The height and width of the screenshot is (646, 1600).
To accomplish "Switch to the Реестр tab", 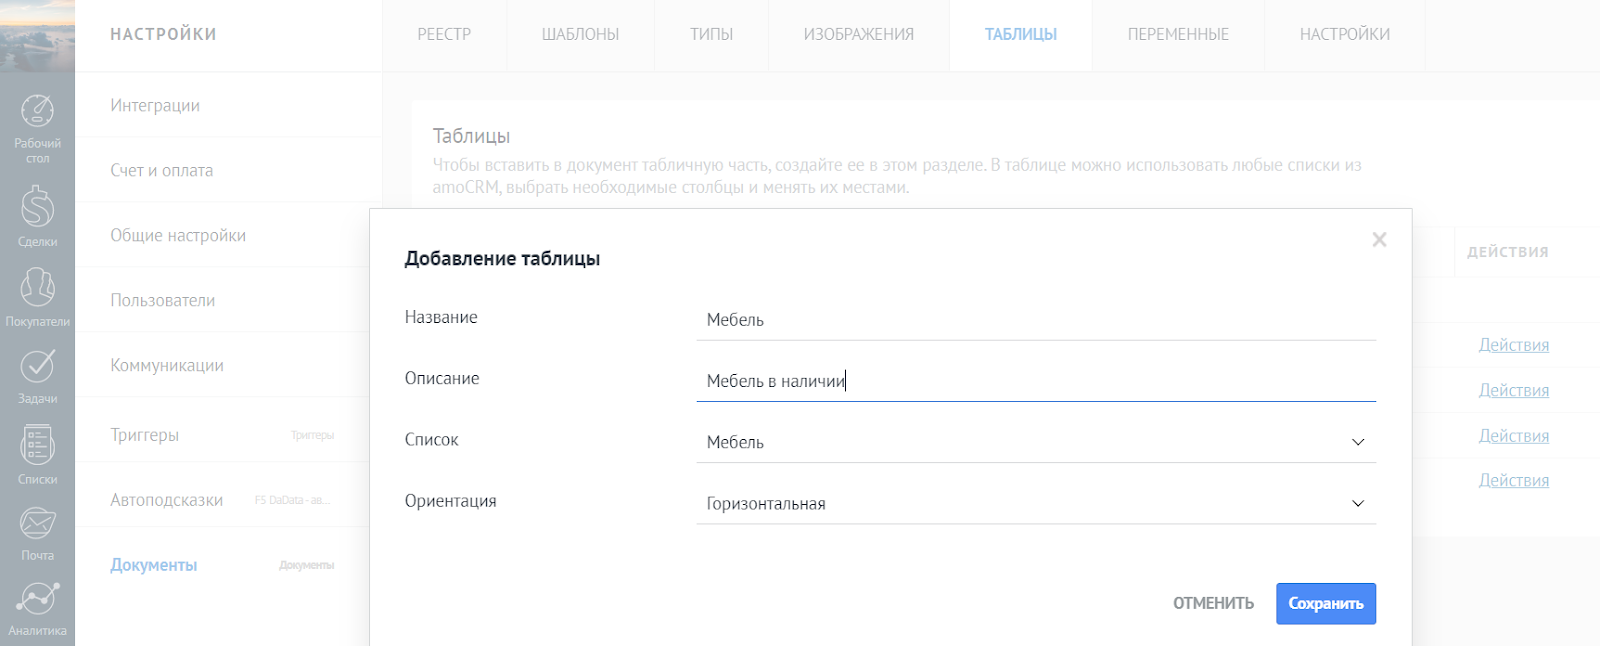I will [444, 35].
